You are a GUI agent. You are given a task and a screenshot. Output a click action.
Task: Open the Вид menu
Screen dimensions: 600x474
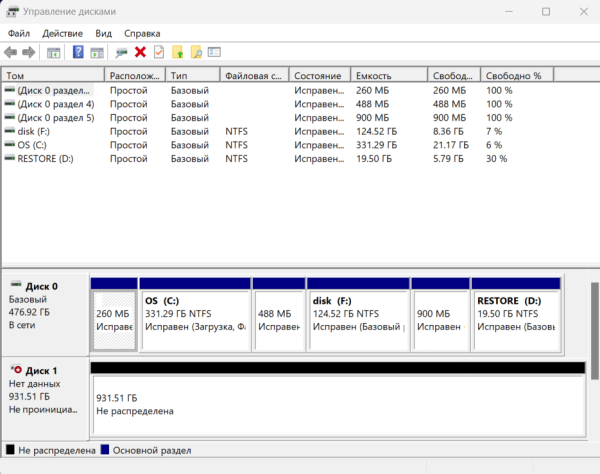point(104,33)
